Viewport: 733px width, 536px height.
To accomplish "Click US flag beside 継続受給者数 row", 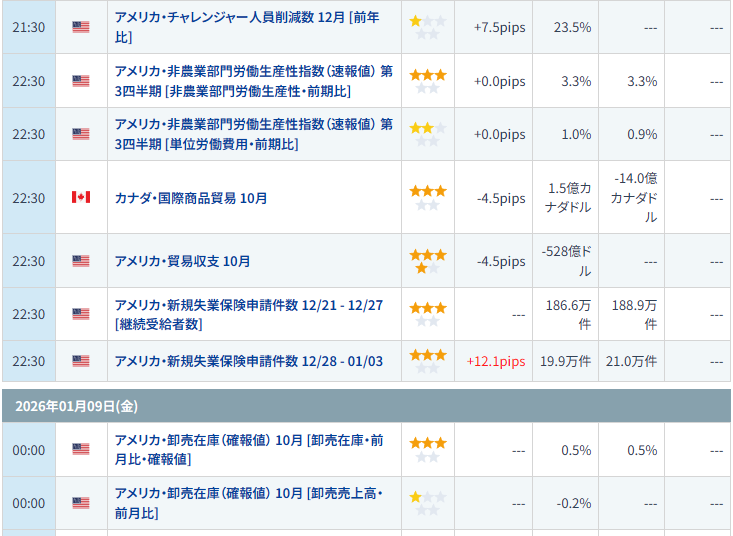I will pyautogui.click(x=81, y=314).
